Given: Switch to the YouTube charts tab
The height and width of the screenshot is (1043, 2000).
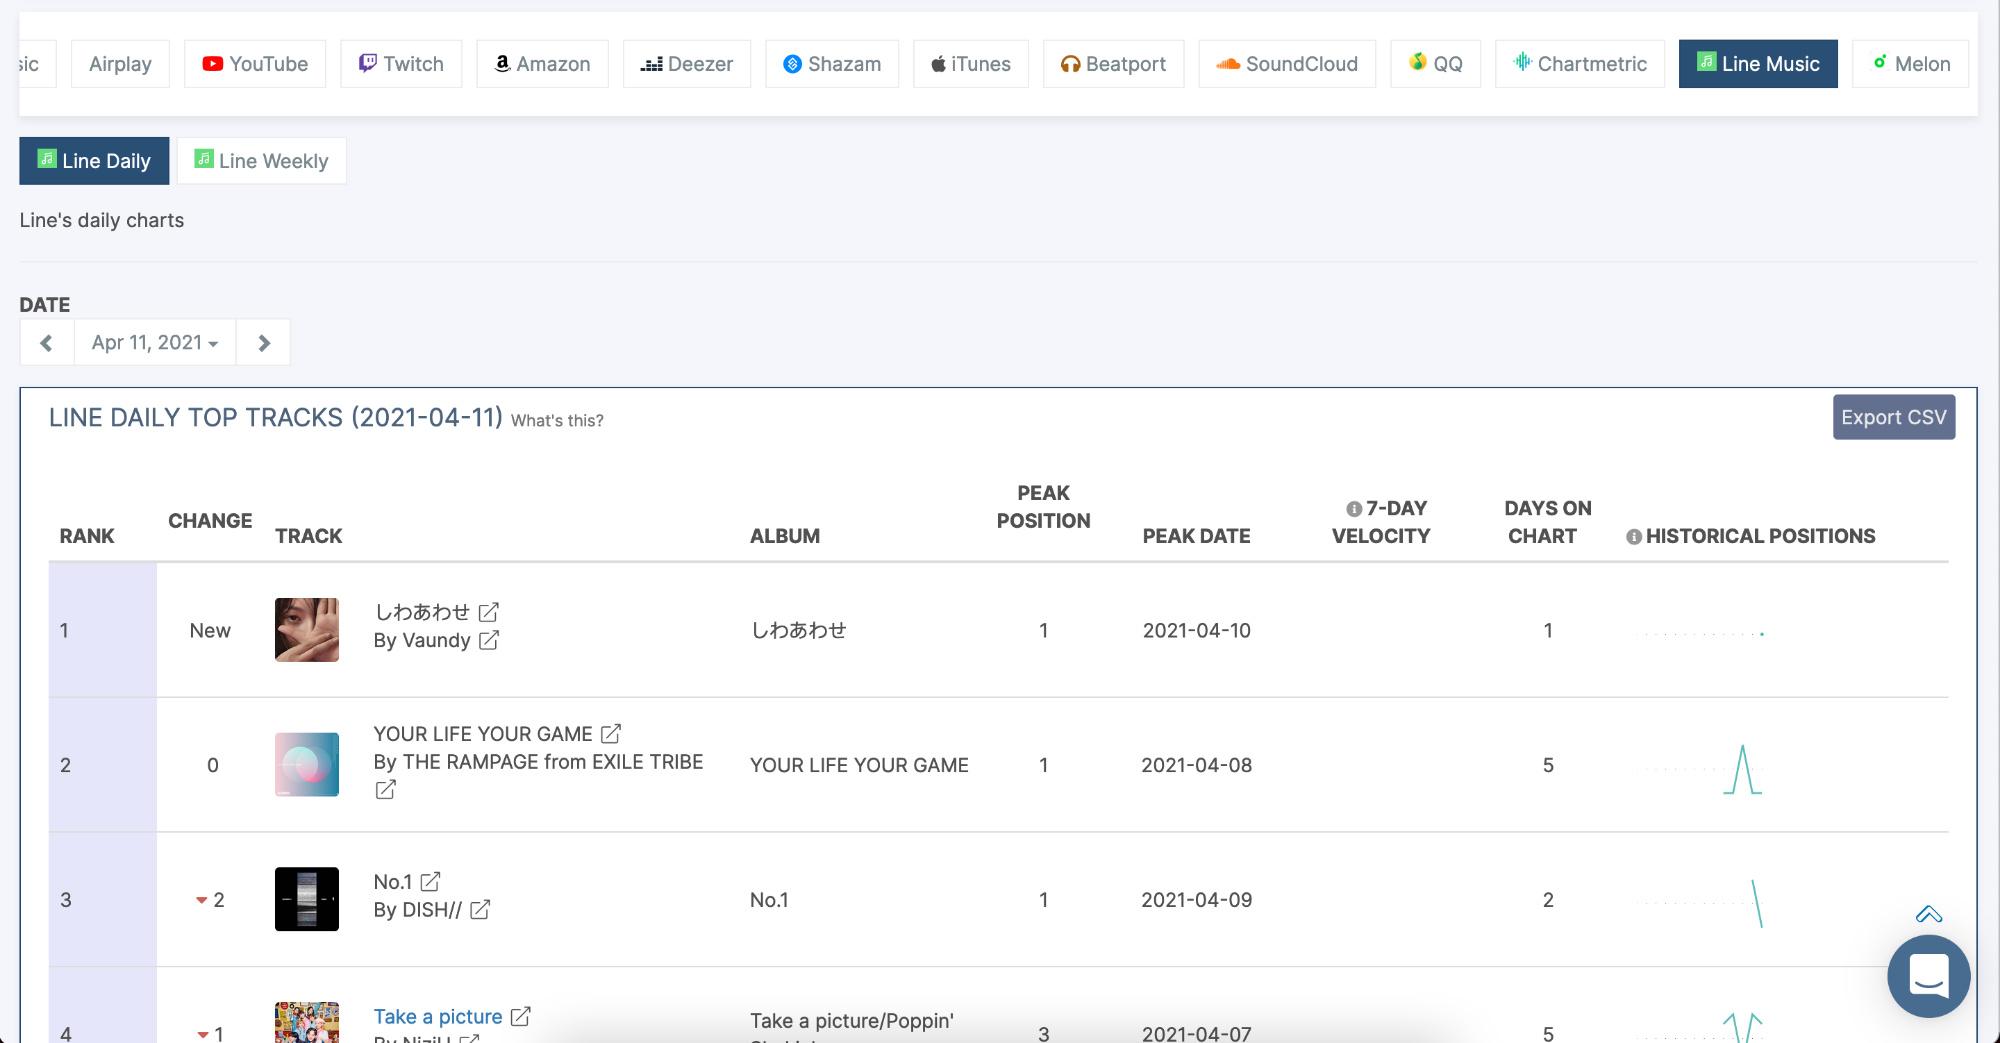Looking at the screenshot, I should (x=255, y=64).
